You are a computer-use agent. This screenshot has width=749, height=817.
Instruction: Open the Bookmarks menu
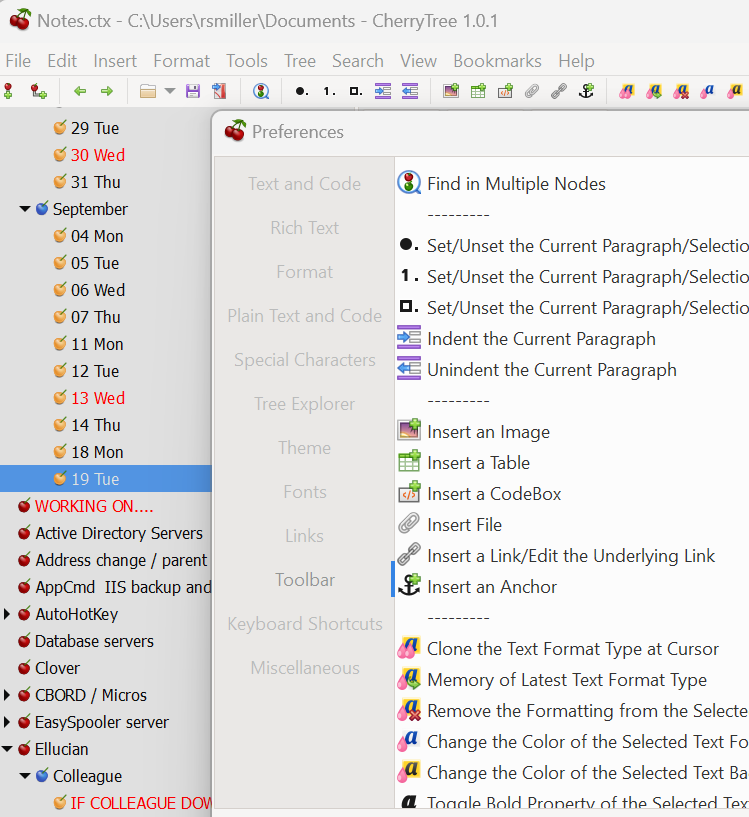pos(497,61)
